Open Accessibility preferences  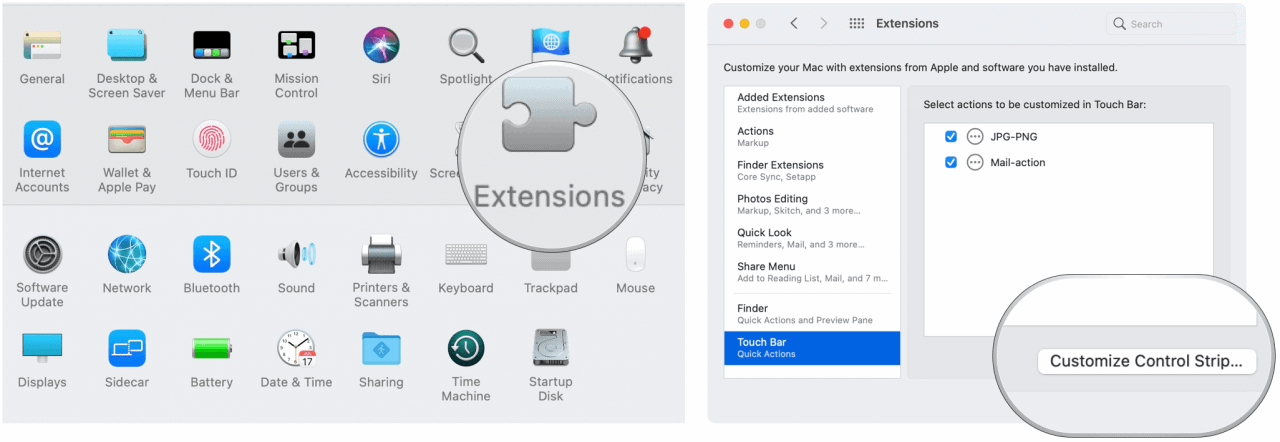click(x=381, y=140)
